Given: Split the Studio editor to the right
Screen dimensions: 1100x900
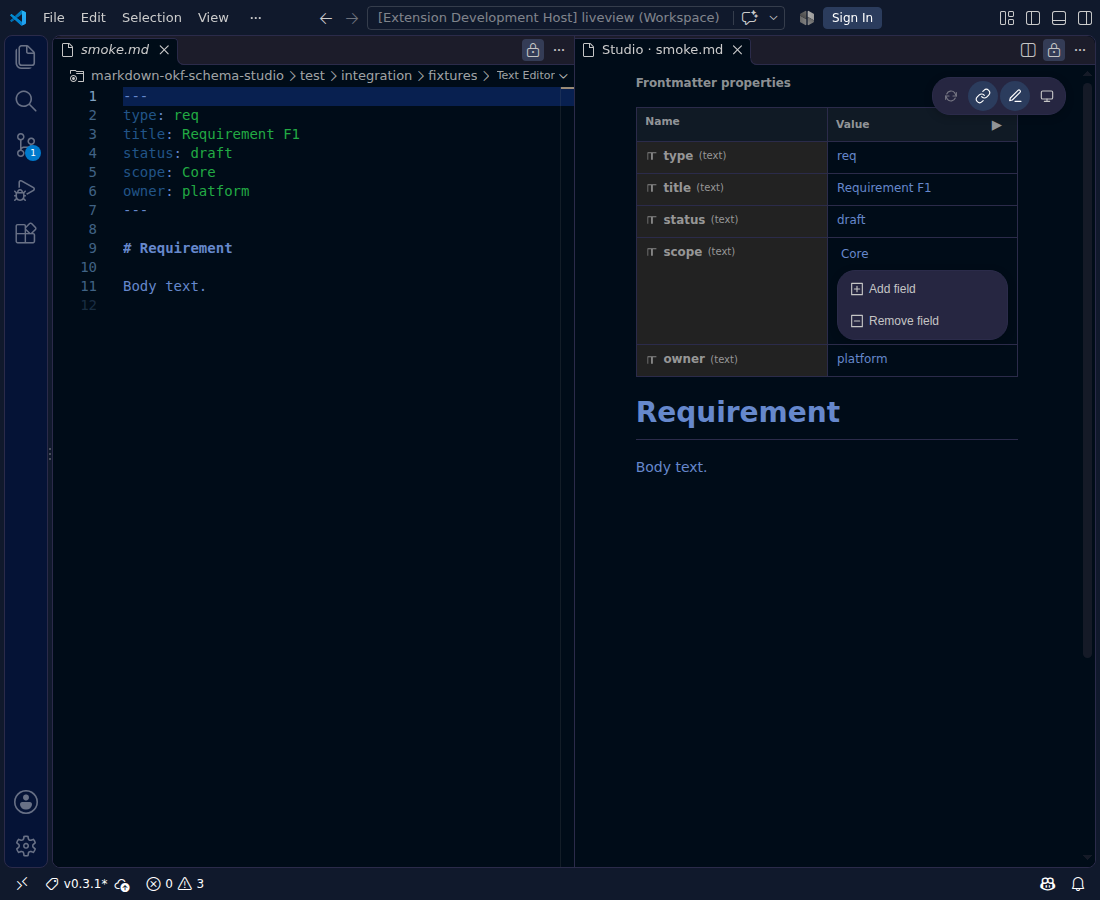Looking at the screenshot, I should [x=1028, y=50].
